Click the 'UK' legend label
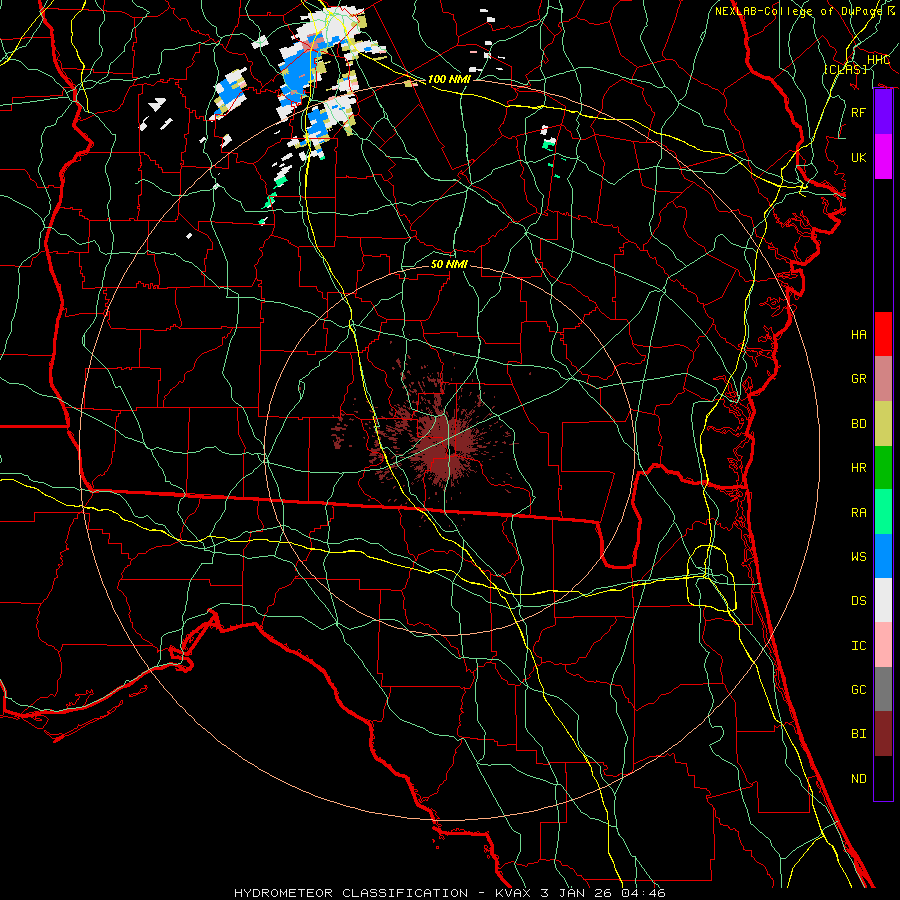900x900 pixels. 859,158
